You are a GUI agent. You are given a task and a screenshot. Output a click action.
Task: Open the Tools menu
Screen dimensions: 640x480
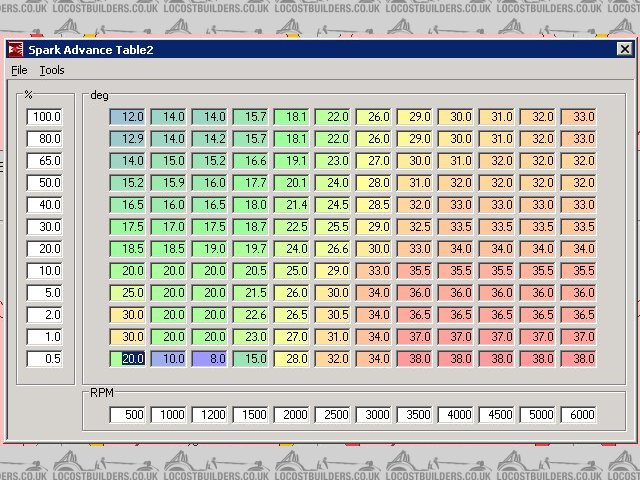pos(52,71)
